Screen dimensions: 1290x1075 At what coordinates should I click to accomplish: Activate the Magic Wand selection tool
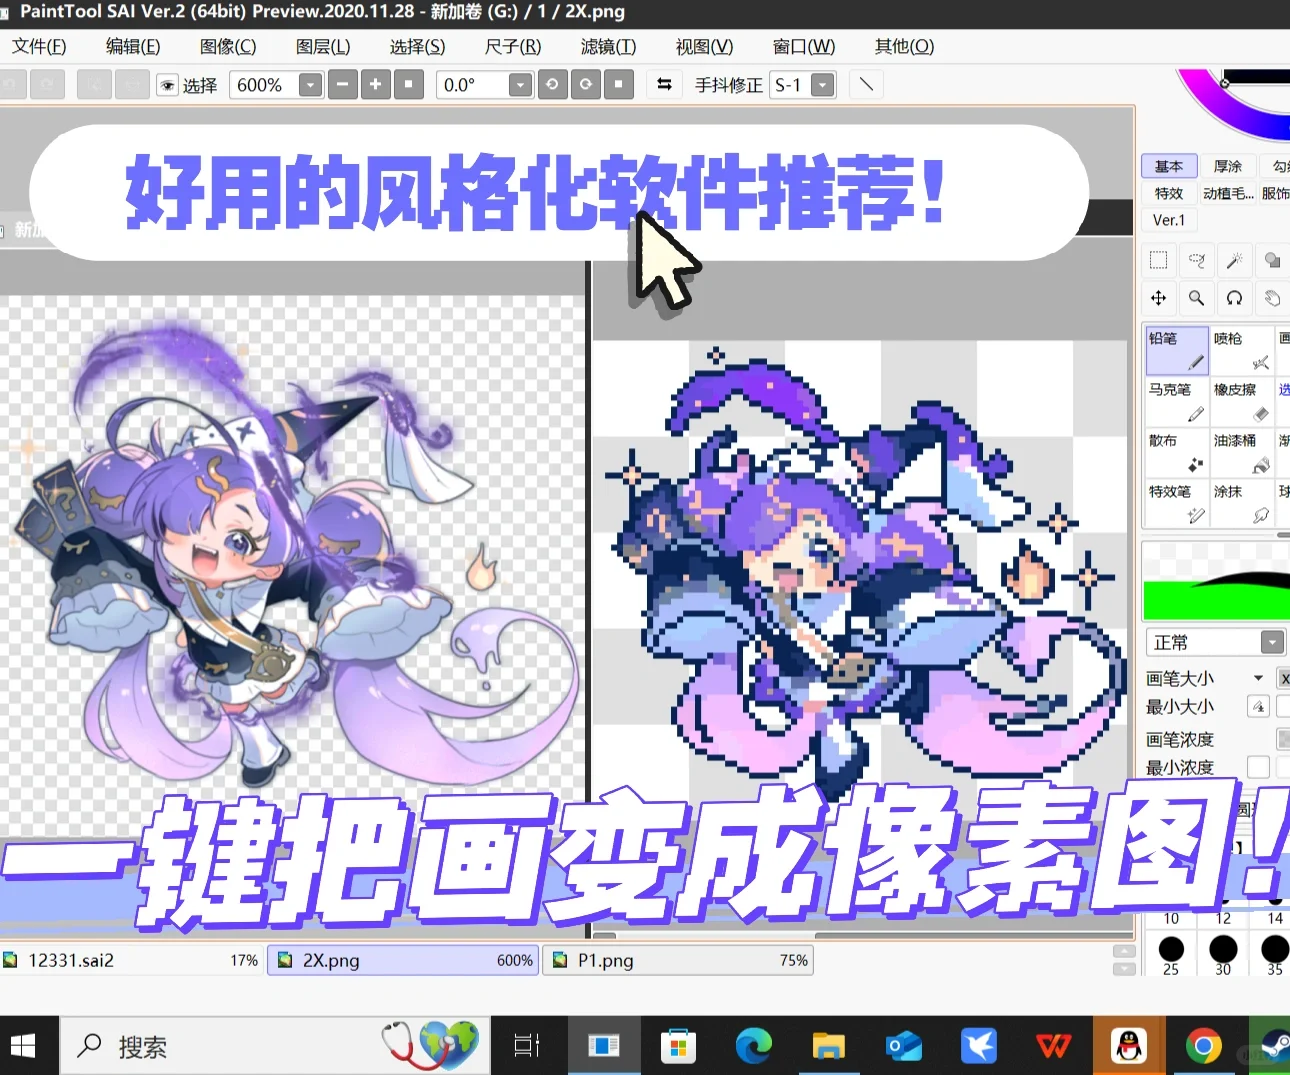1234,259
